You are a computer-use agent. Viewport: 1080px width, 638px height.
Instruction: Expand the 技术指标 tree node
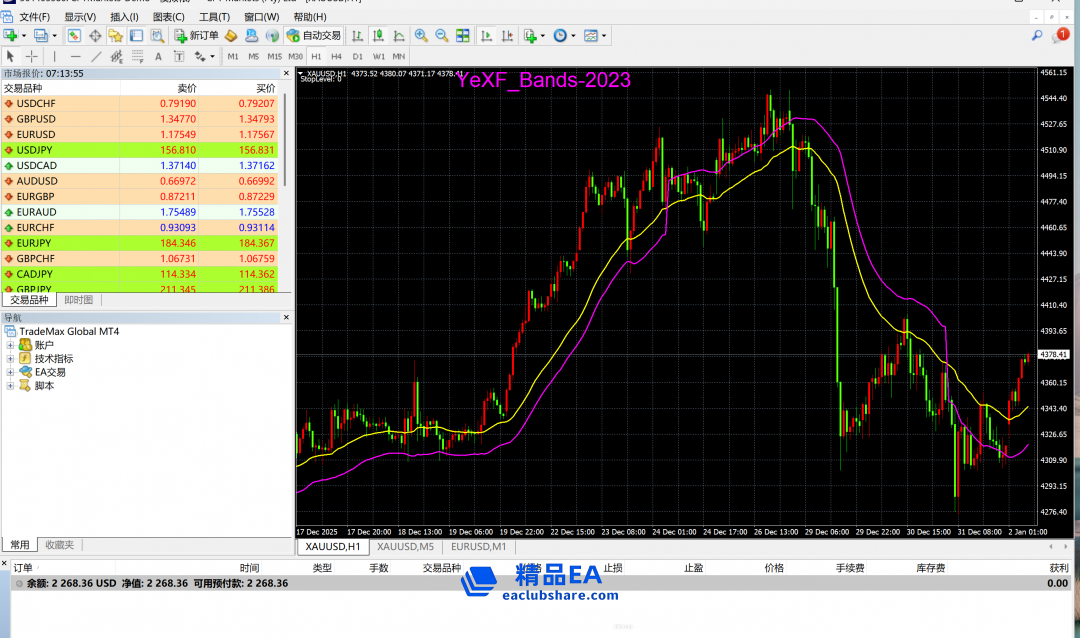[11, 358]
